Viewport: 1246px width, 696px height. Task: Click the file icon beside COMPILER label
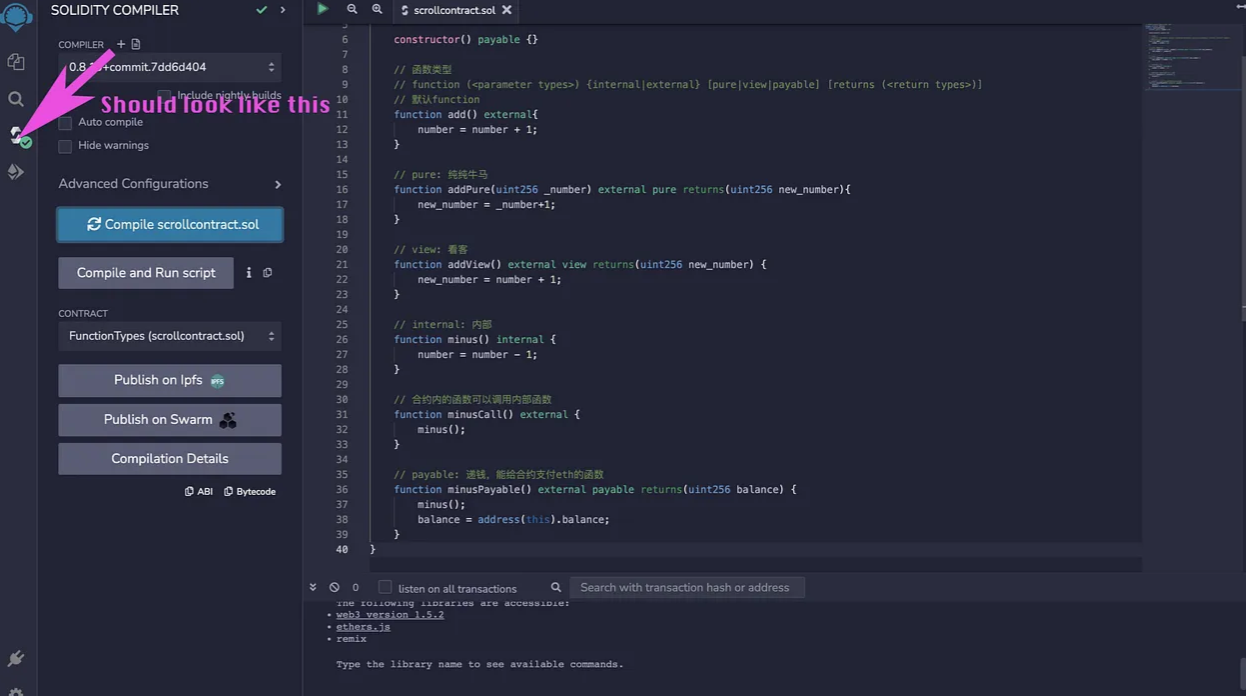[136, 44]
